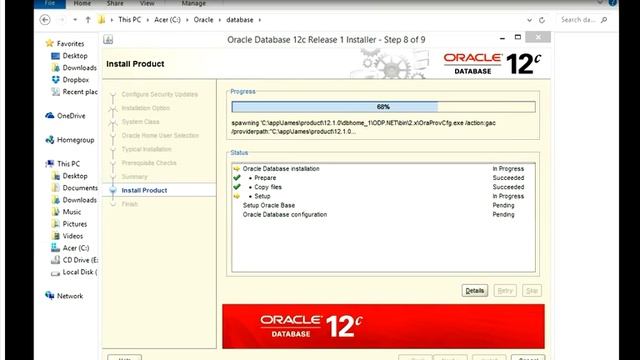Click the refresh icon in address bar
Image resolution: width=640 pixels, height=360 pixels.
542,20
